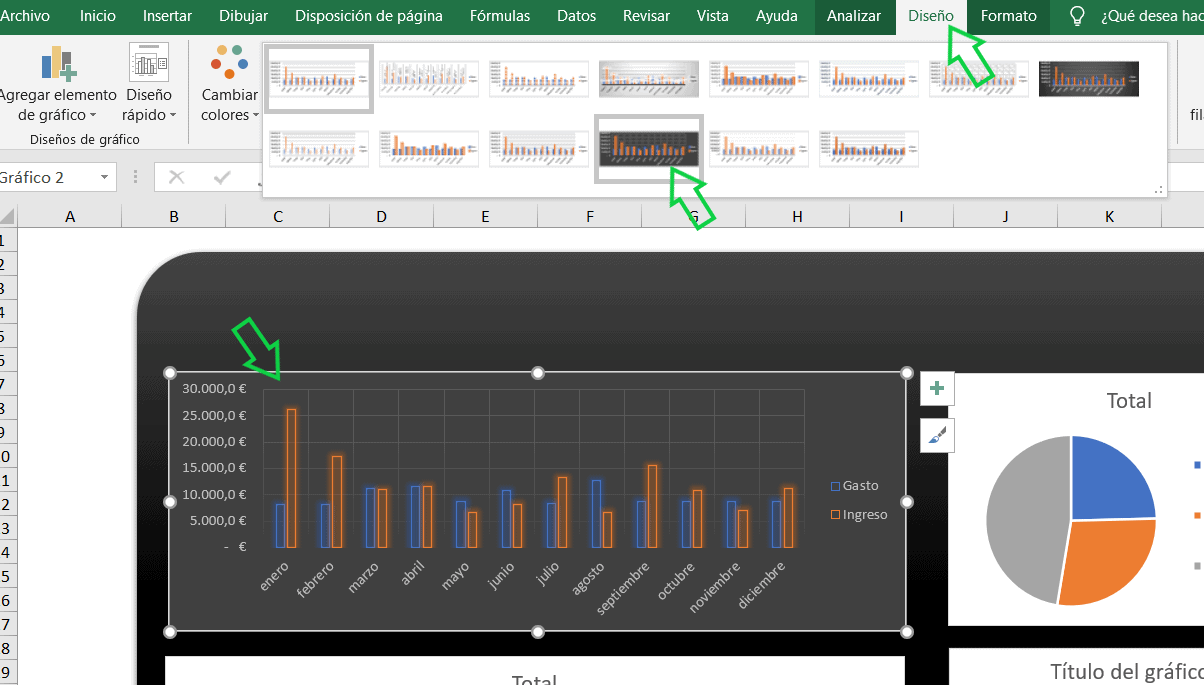Viewport: 1204px width, 685px height.
Task: Open Disposición de página tab
Action: [369, 16]
